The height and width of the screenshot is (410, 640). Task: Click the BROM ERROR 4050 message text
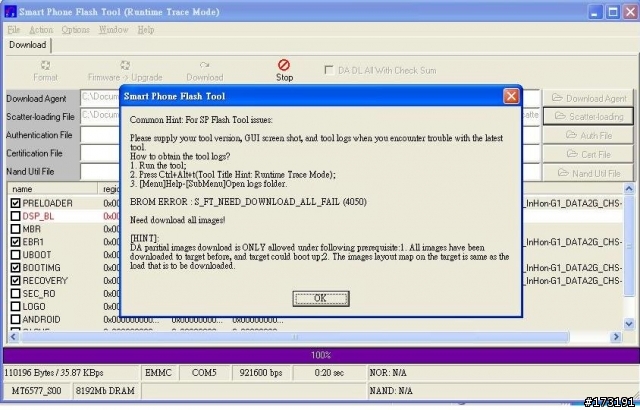pos(248,202)
